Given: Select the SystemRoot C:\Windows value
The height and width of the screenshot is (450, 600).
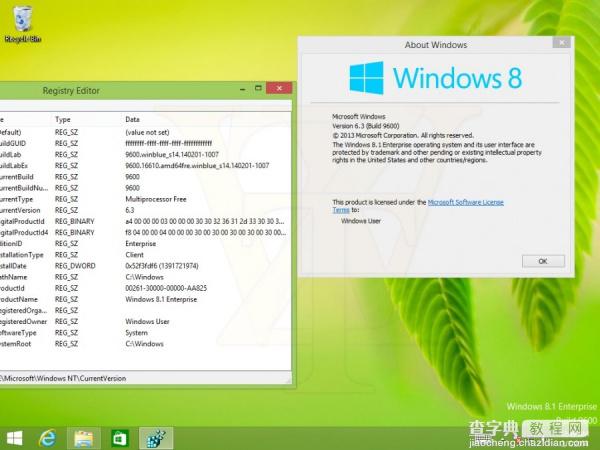Looking at the screenshot, I should (144, 344).
